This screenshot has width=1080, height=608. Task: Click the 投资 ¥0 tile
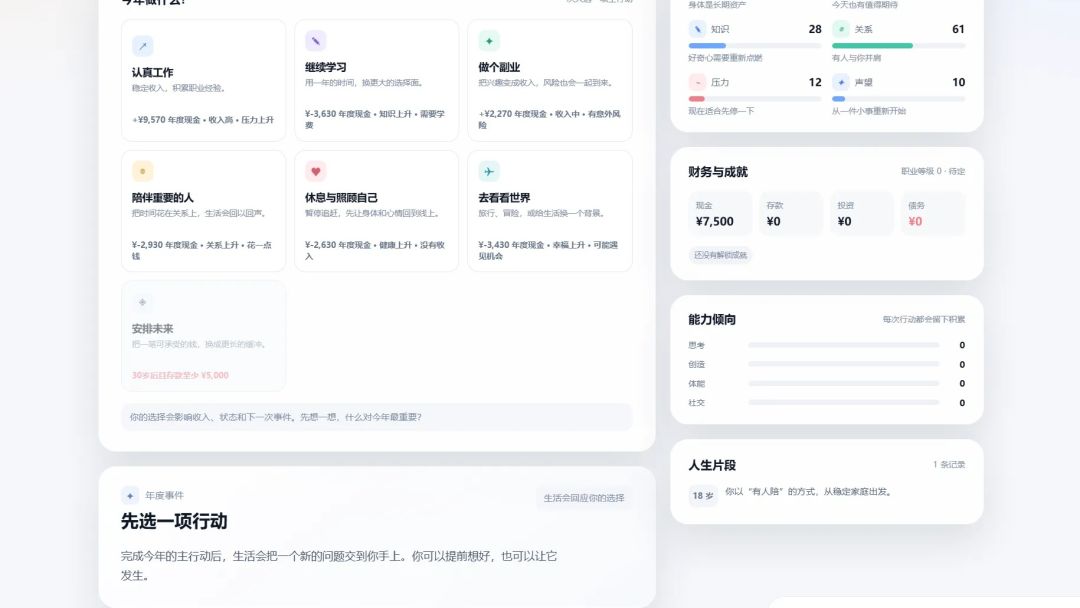tap(862, 213)
